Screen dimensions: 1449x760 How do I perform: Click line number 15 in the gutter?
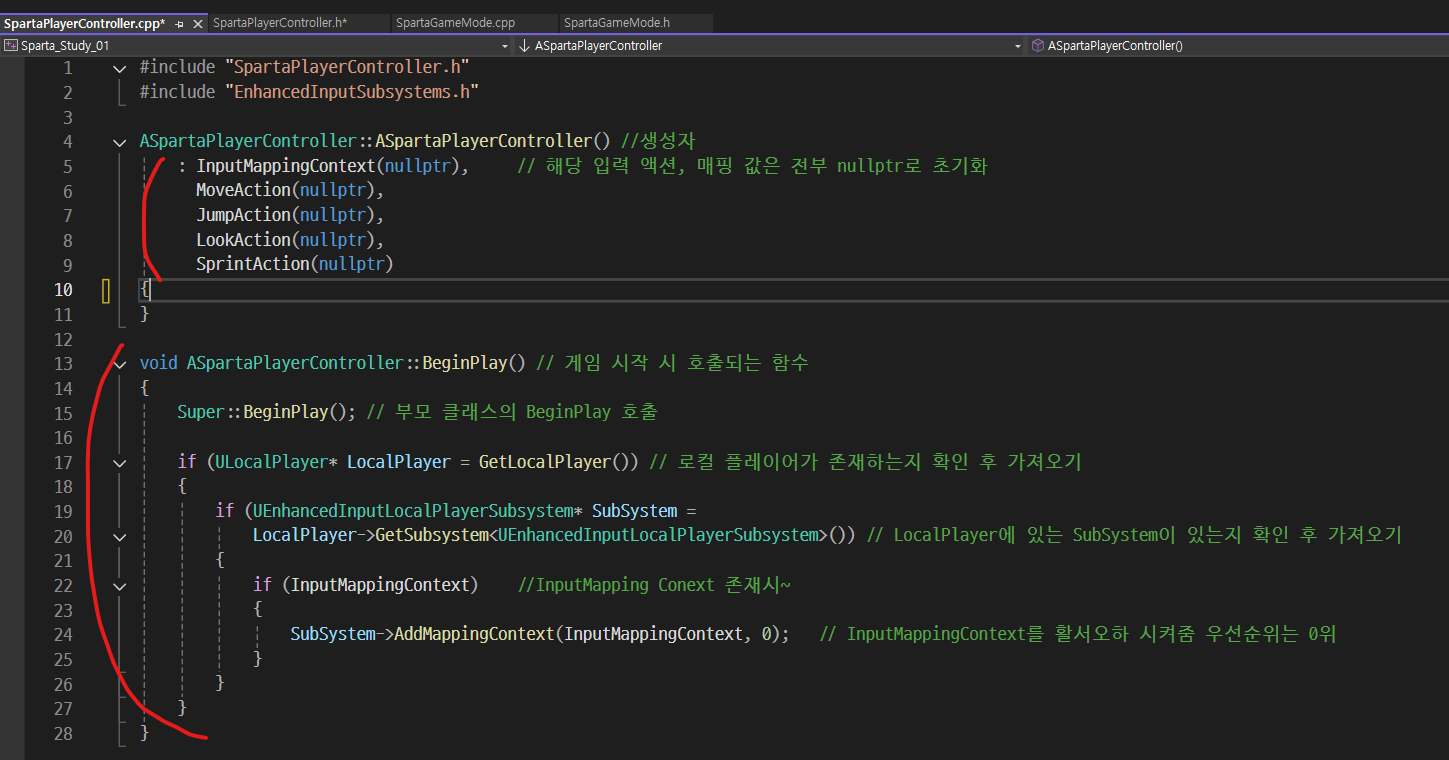(63, 413)
